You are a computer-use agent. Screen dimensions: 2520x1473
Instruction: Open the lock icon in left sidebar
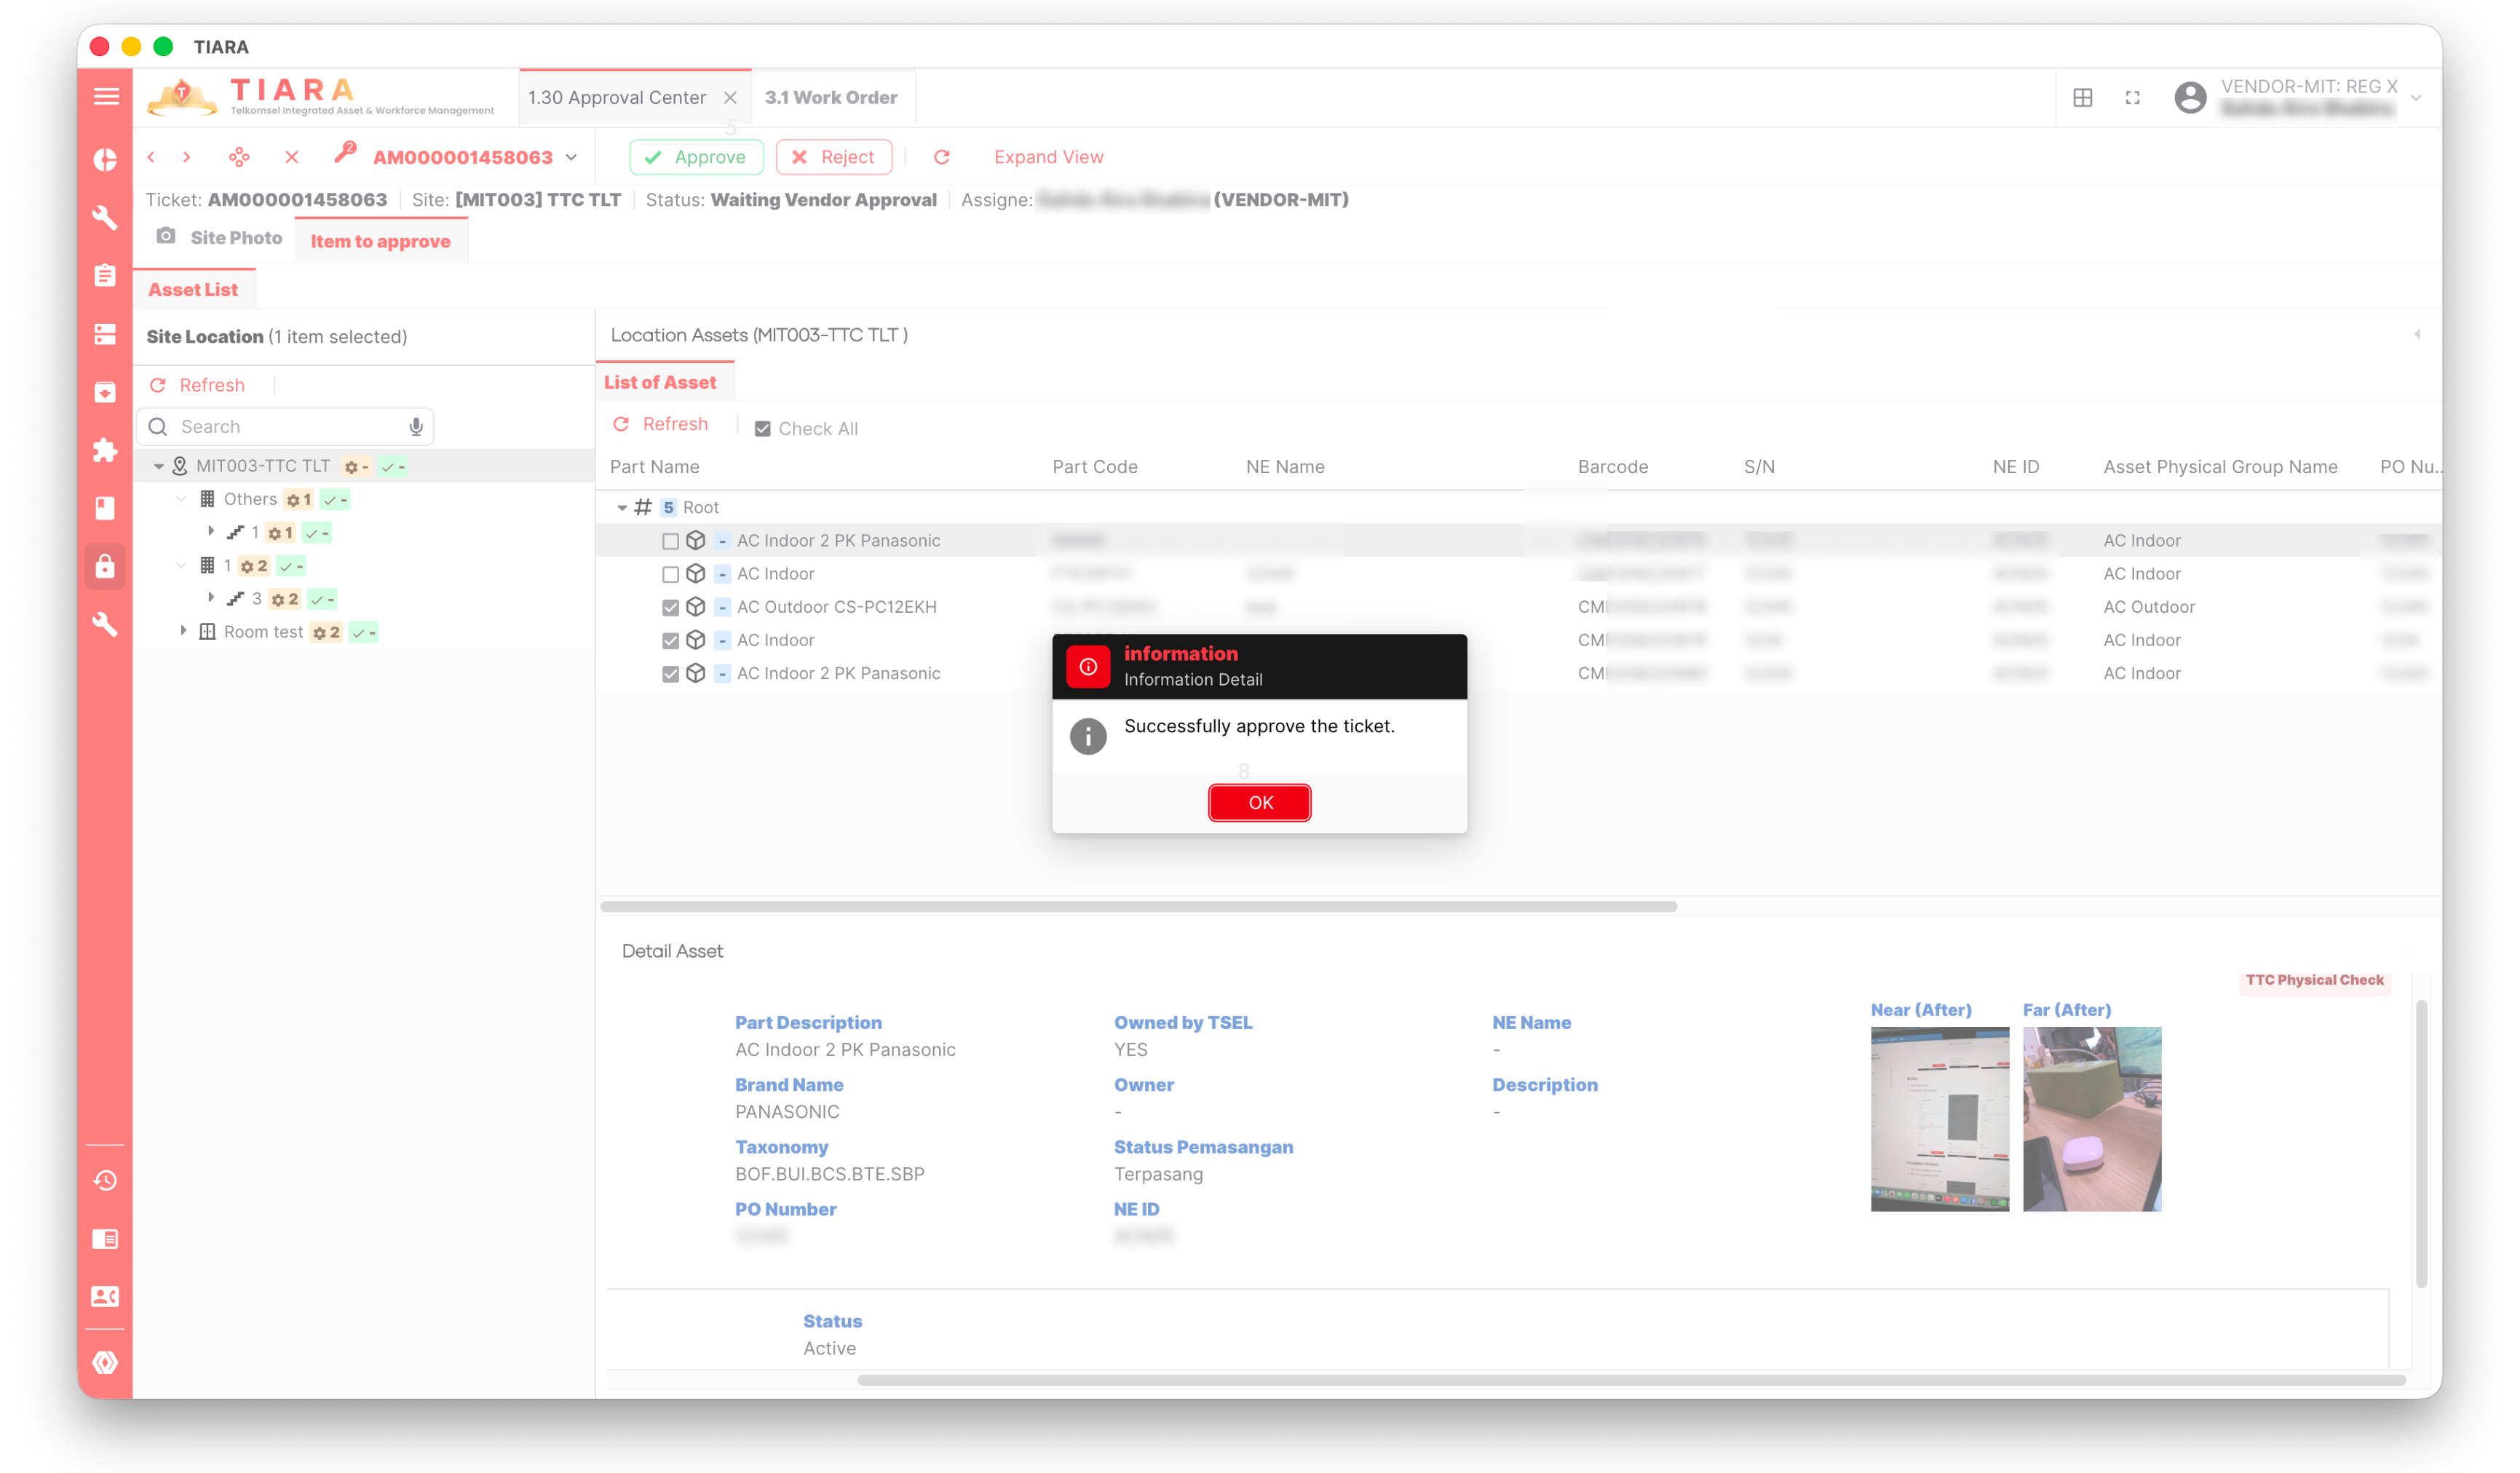point(105,567)
